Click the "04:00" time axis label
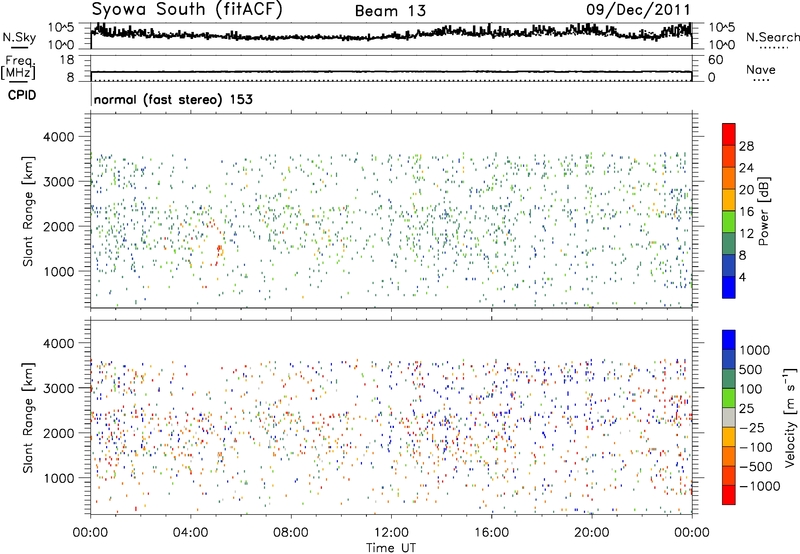Screen dimensions: 800x554 (x=190, y=533)
